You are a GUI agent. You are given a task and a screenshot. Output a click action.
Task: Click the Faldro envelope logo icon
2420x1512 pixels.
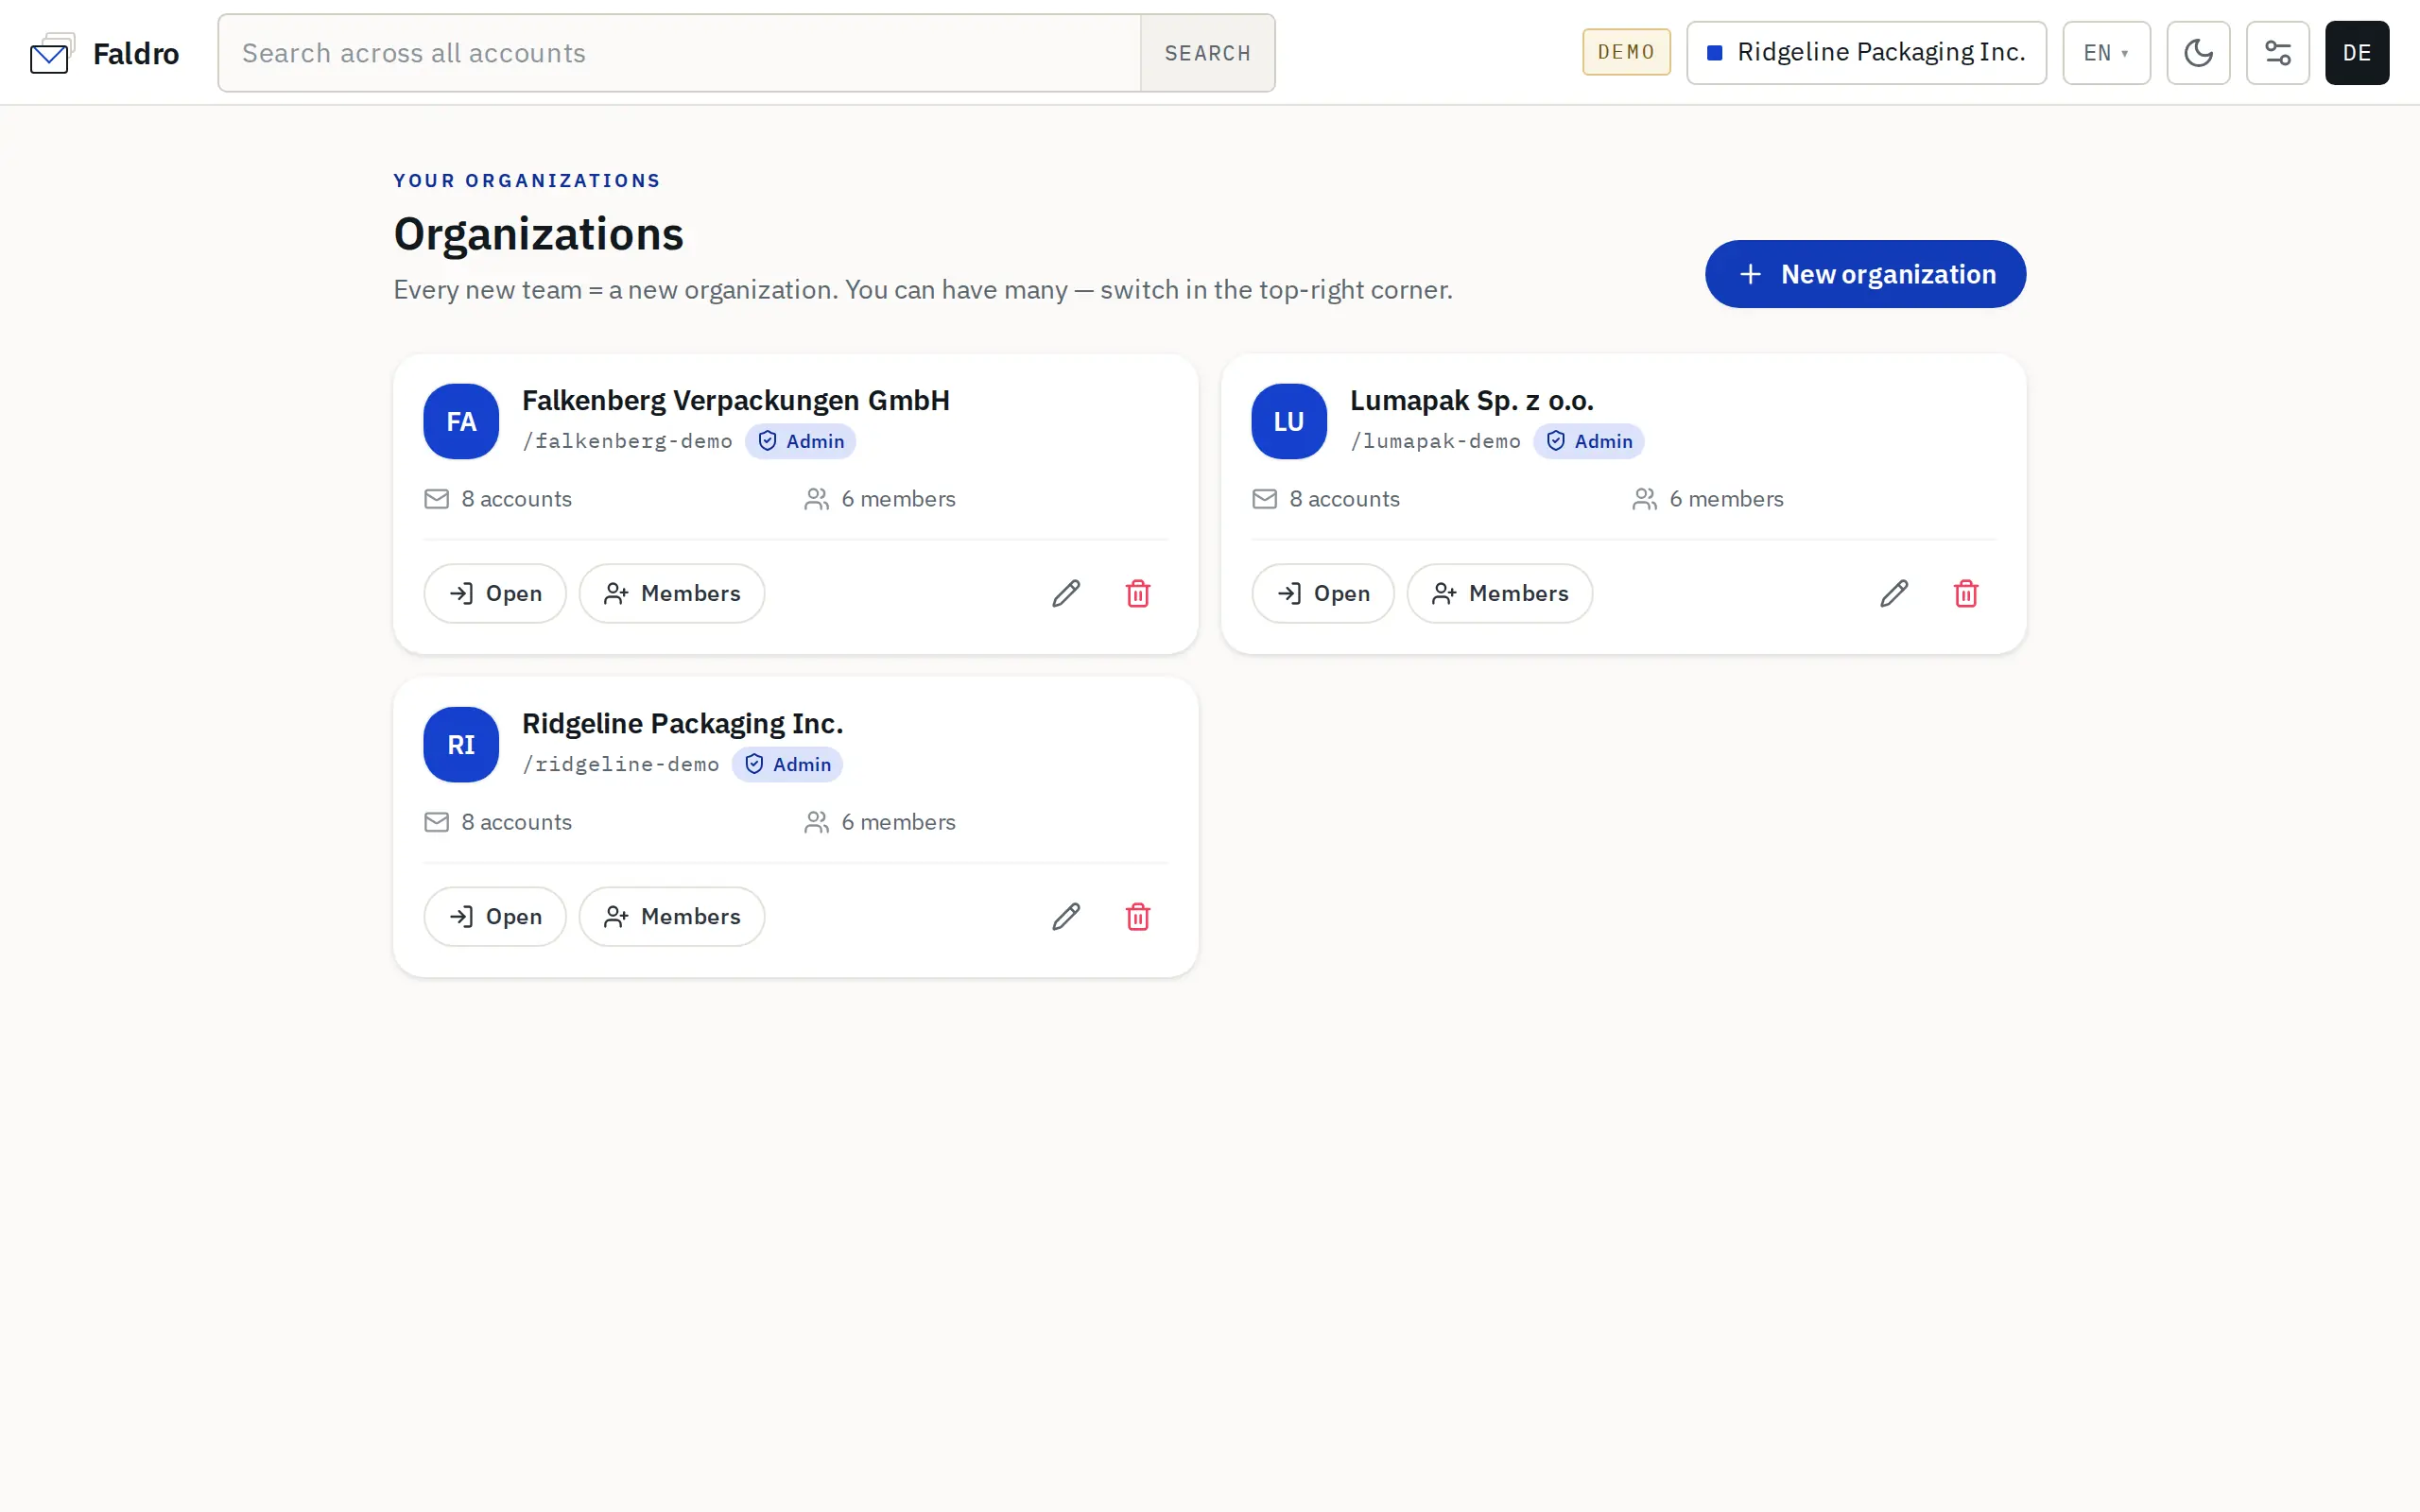coord(52,53)
